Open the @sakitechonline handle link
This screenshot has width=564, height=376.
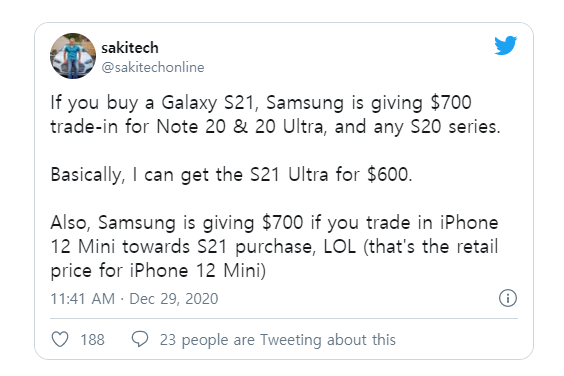(153, 67)
